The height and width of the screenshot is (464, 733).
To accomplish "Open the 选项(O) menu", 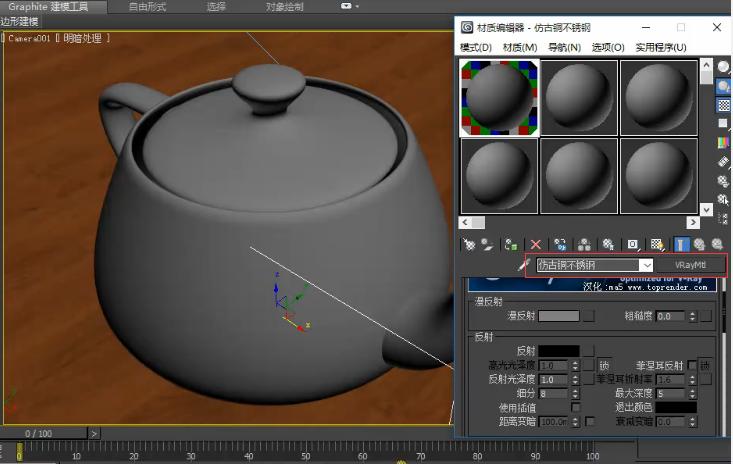I will pyautogui.click(x=608, y=47).
